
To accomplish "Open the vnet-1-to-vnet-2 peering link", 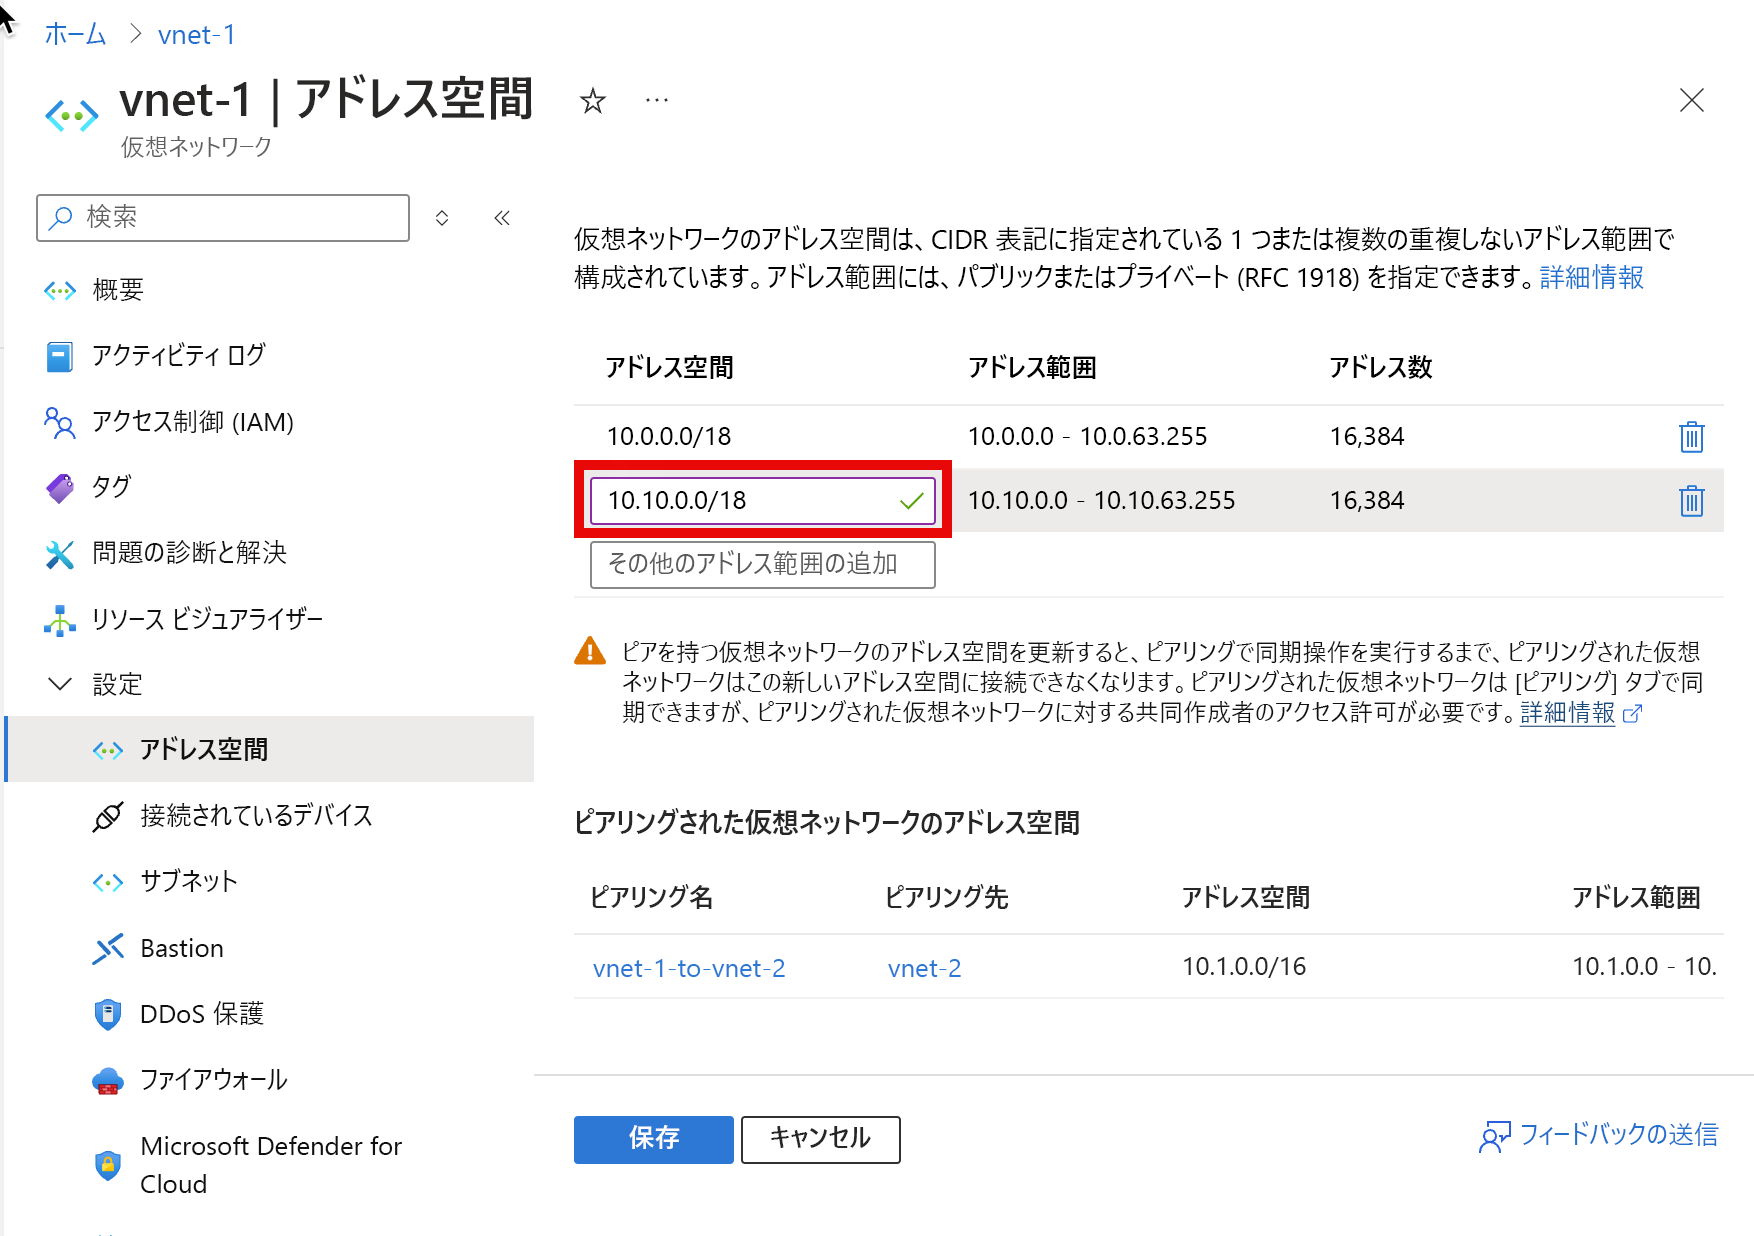I will click(x=688, y=967).
